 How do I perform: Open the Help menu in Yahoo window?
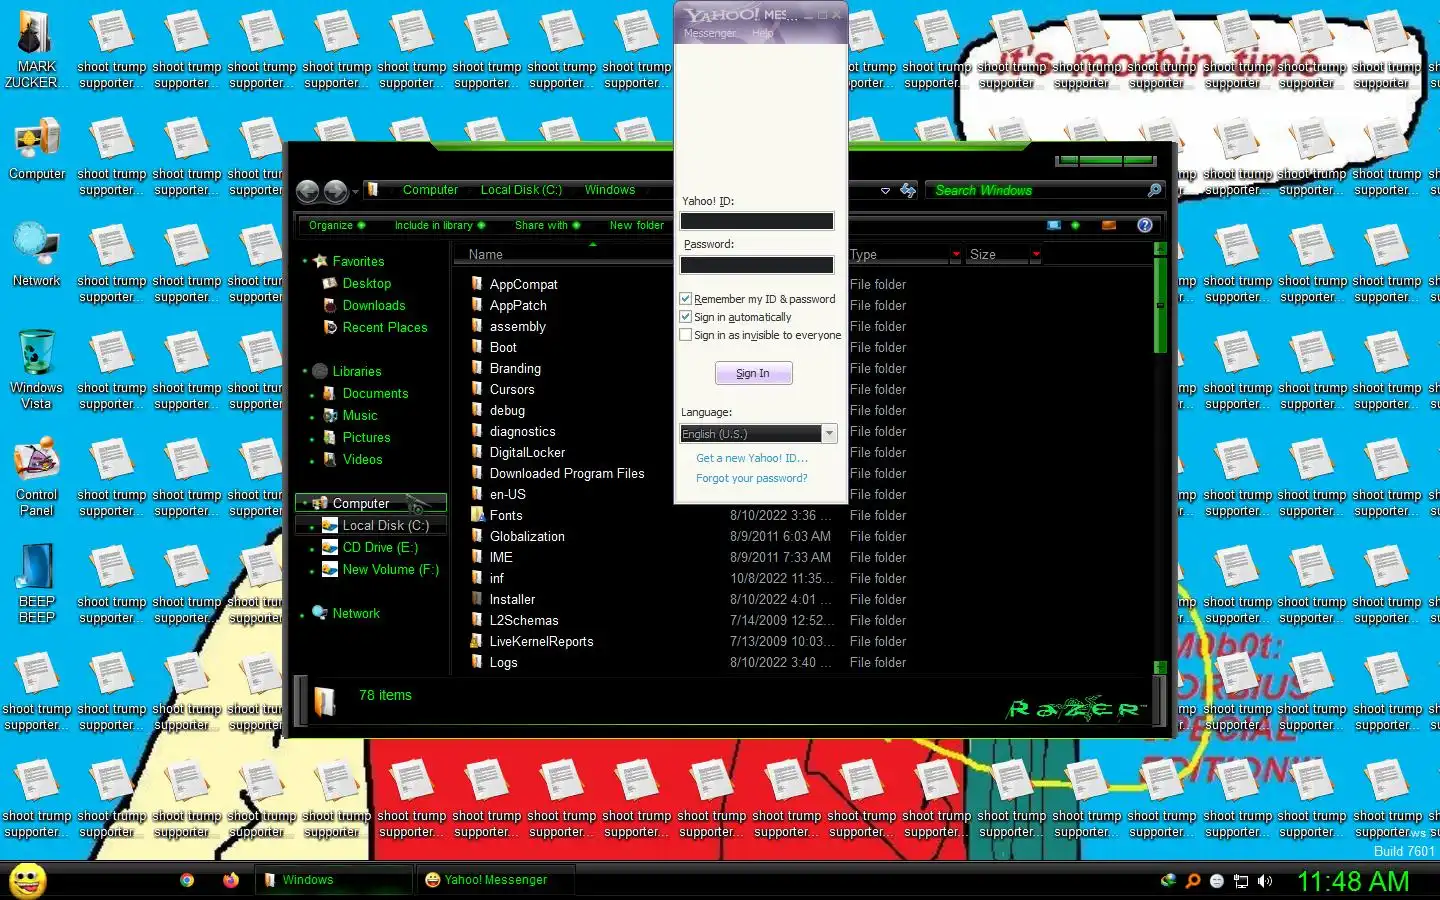coord(763,33)
